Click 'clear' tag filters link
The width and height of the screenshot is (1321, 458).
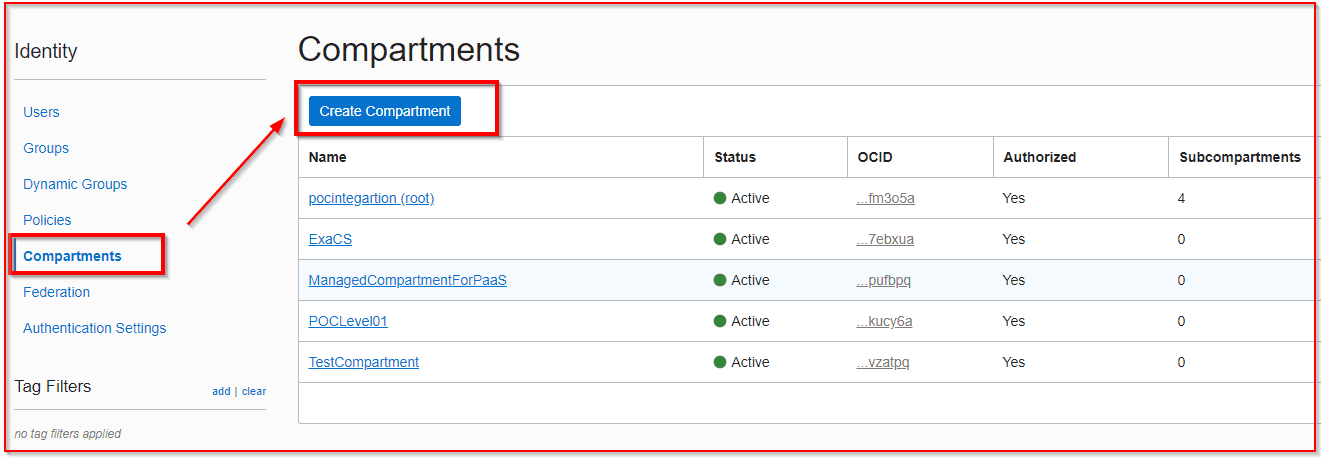tap(254, 391)
